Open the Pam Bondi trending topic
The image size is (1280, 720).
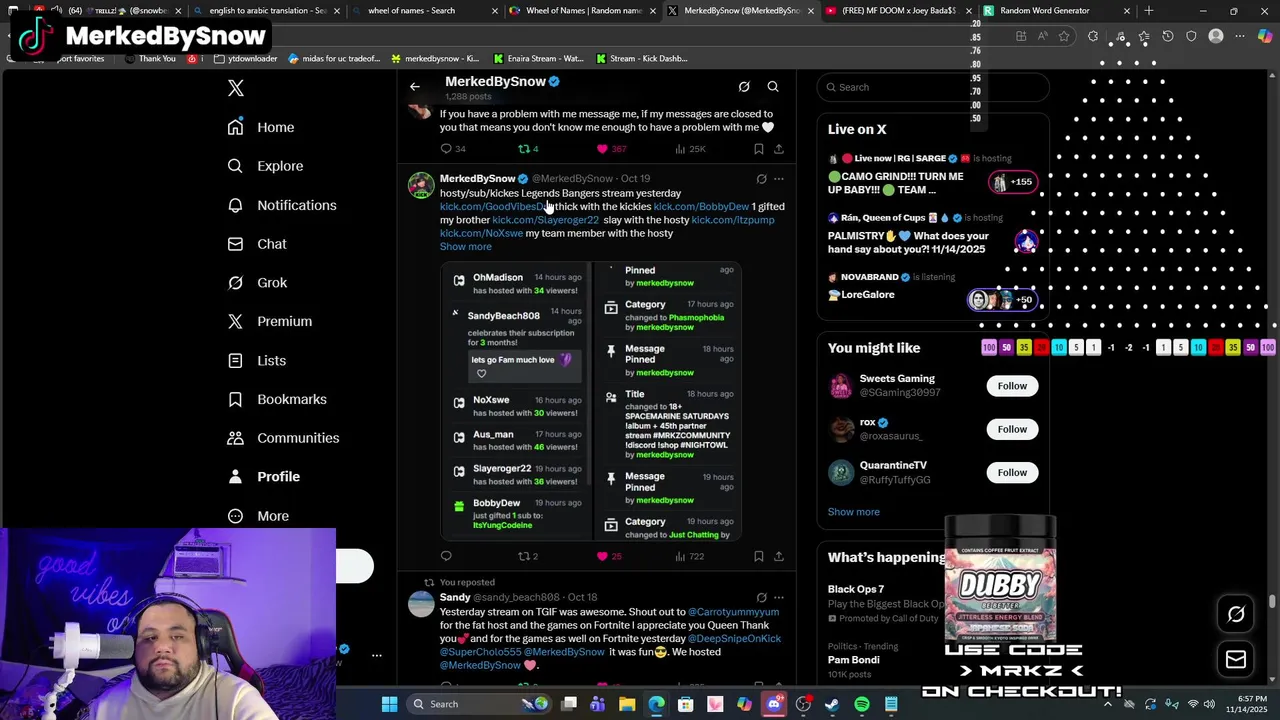click(854, 660)
